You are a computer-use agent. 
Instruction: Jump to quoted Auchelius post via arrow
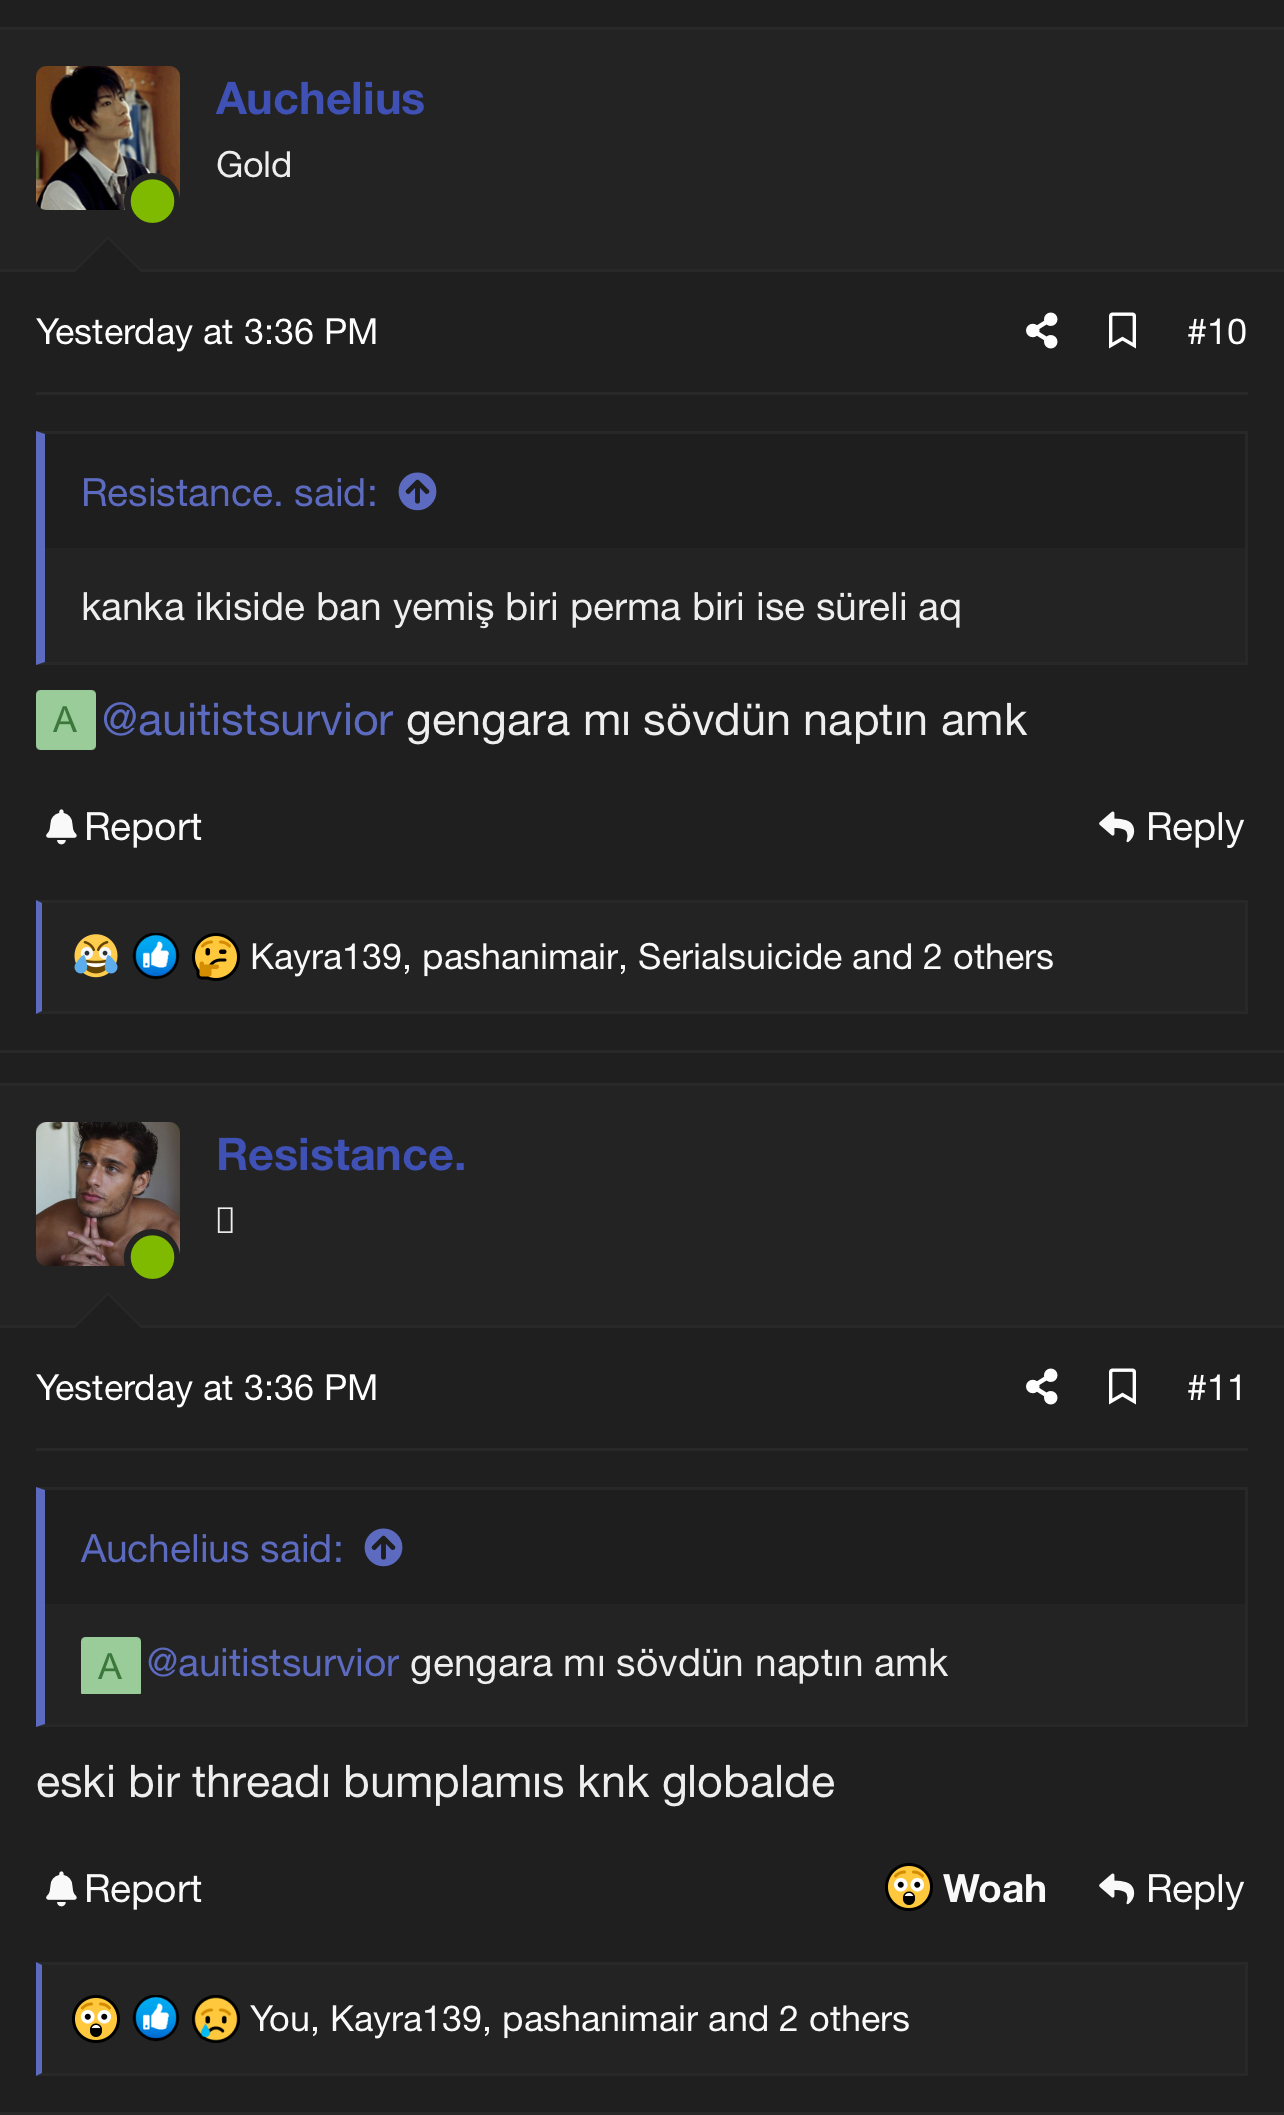[383, 1548]
